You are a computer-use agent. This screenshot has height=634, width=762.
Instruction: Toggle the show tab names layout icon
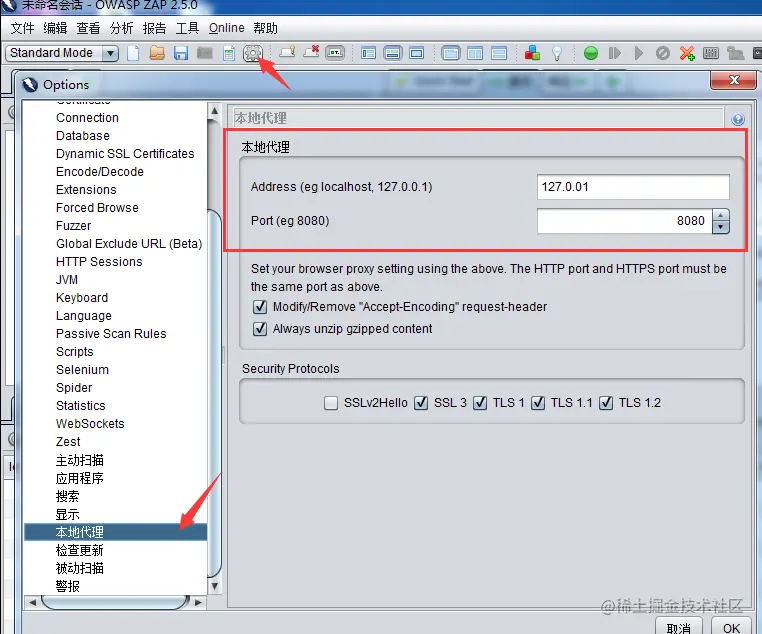(368, 53)
